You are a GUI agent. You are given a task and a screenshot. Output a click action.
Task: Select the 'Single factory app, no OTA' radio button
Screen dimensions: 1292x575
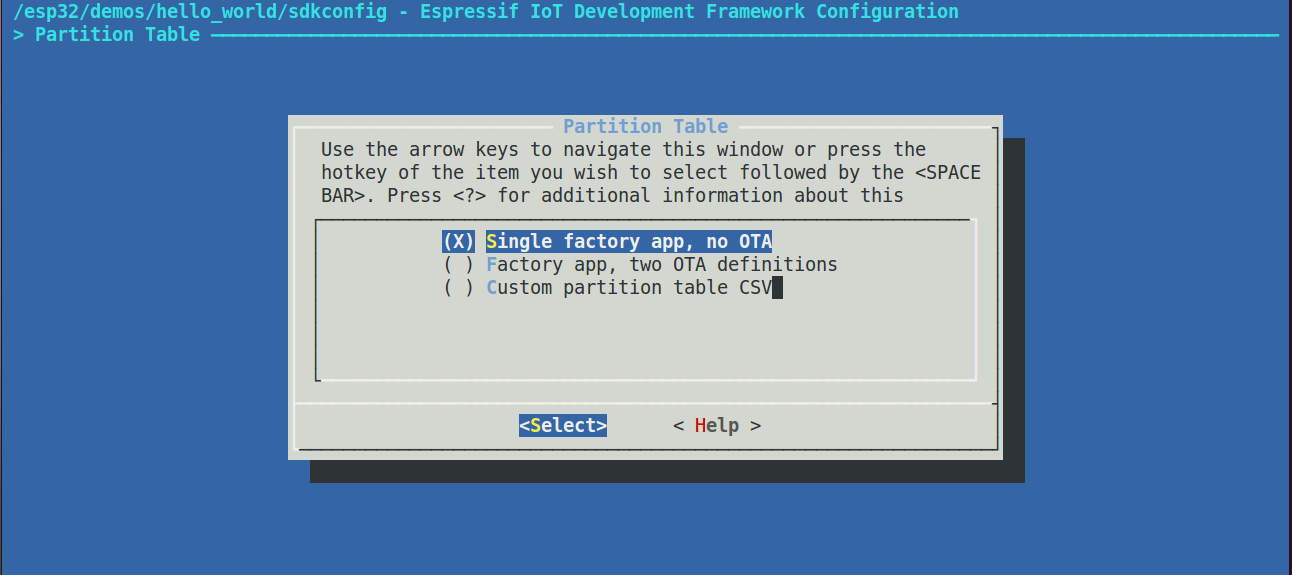click(x=458, y=242)
